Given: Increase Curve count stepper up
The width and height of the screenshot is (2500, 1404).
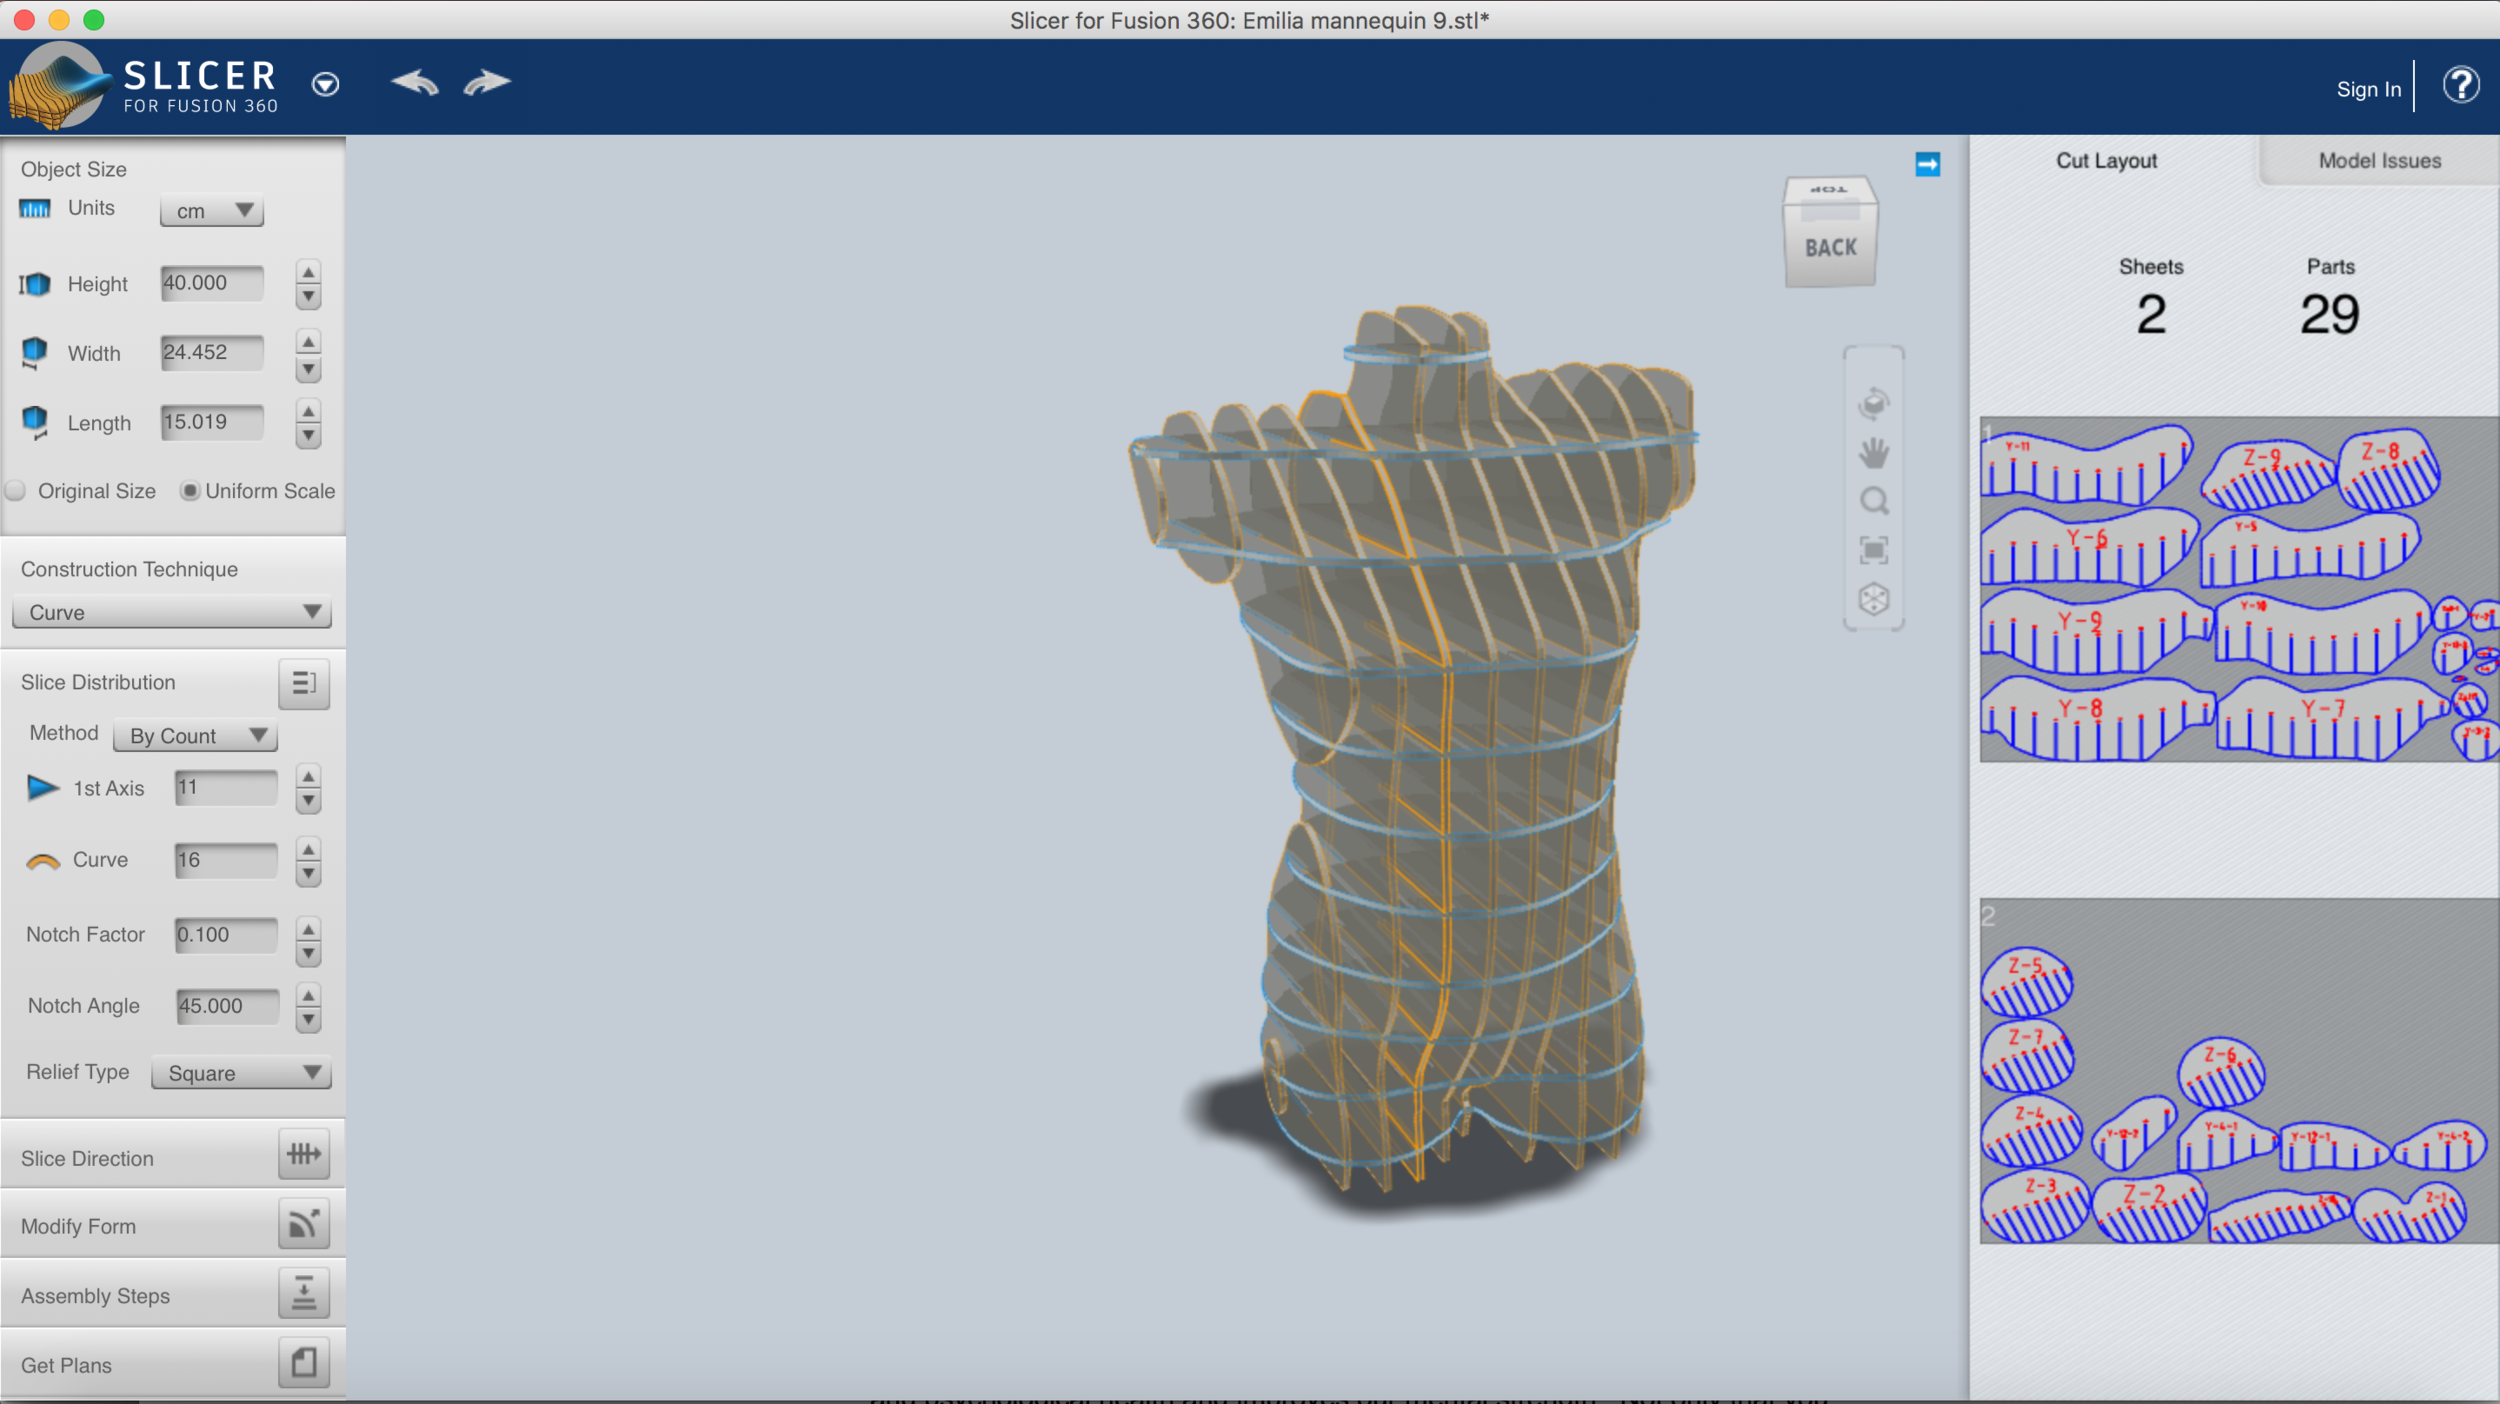Looking at the screenshot, I should (x=308, y=850).
